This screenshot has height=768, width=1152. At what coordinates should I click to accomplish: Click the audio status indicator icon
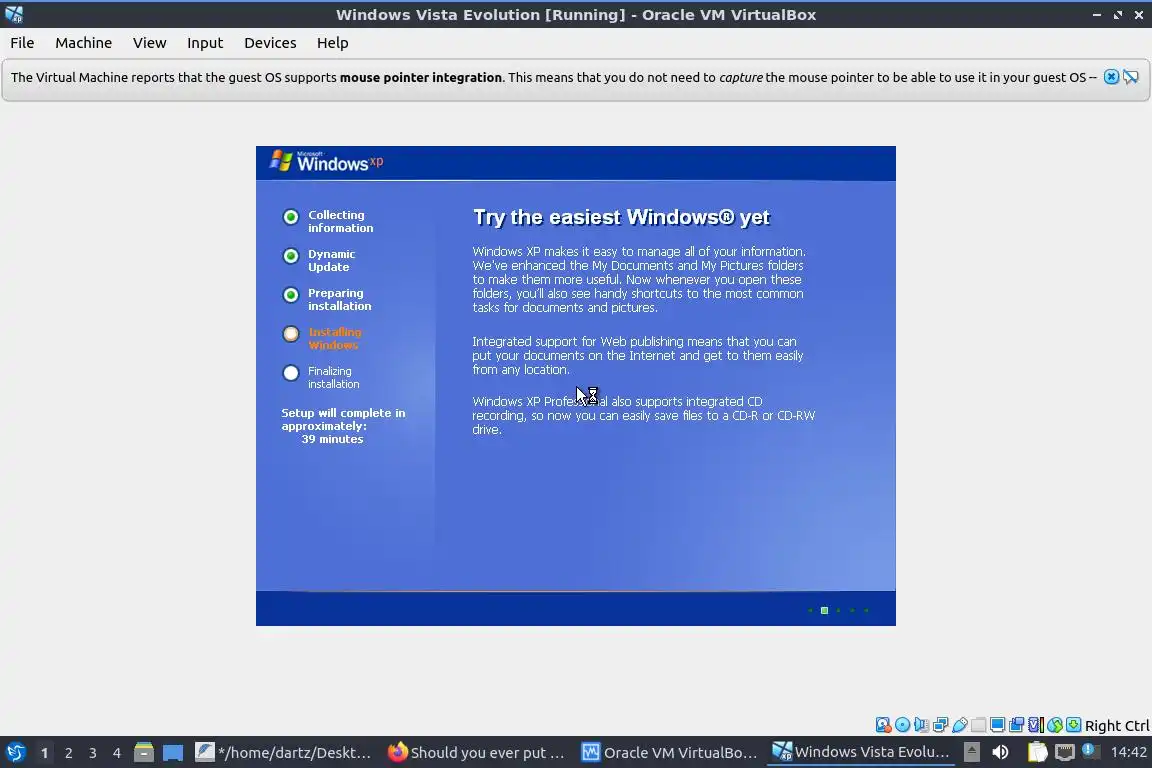coord(921,725)
